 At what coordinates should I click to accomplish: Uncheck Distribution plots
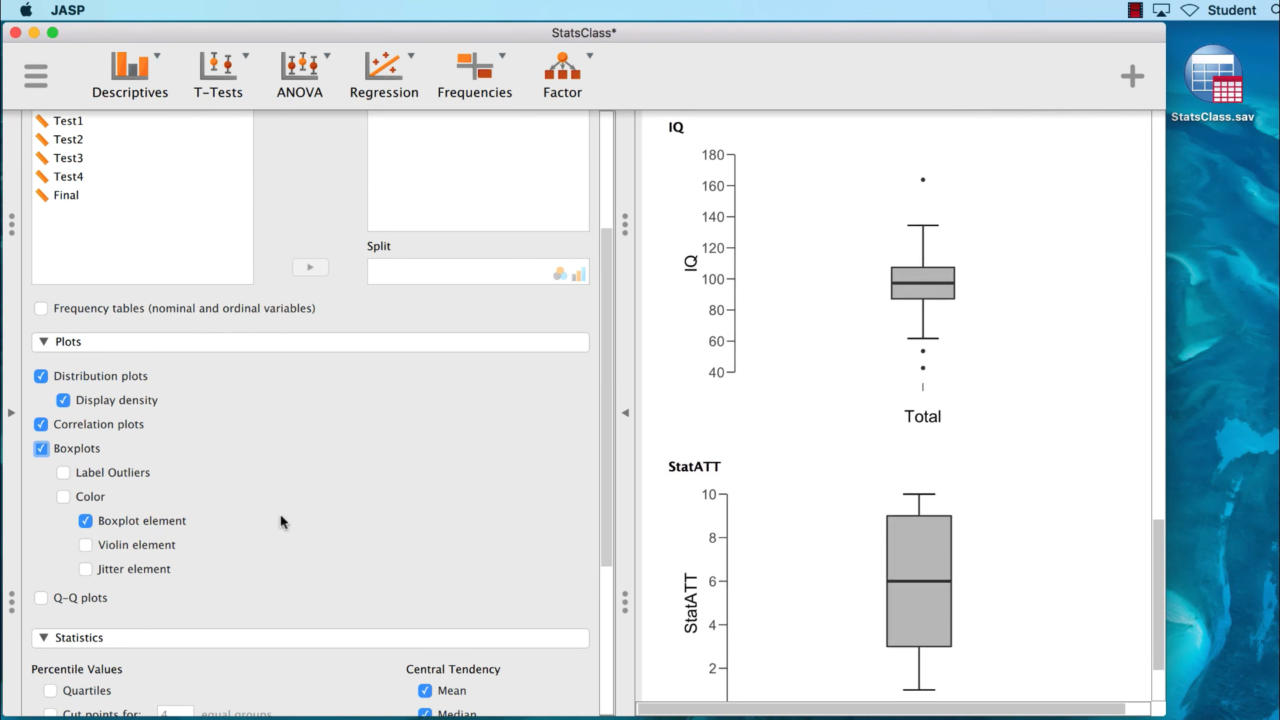[41, 376]
